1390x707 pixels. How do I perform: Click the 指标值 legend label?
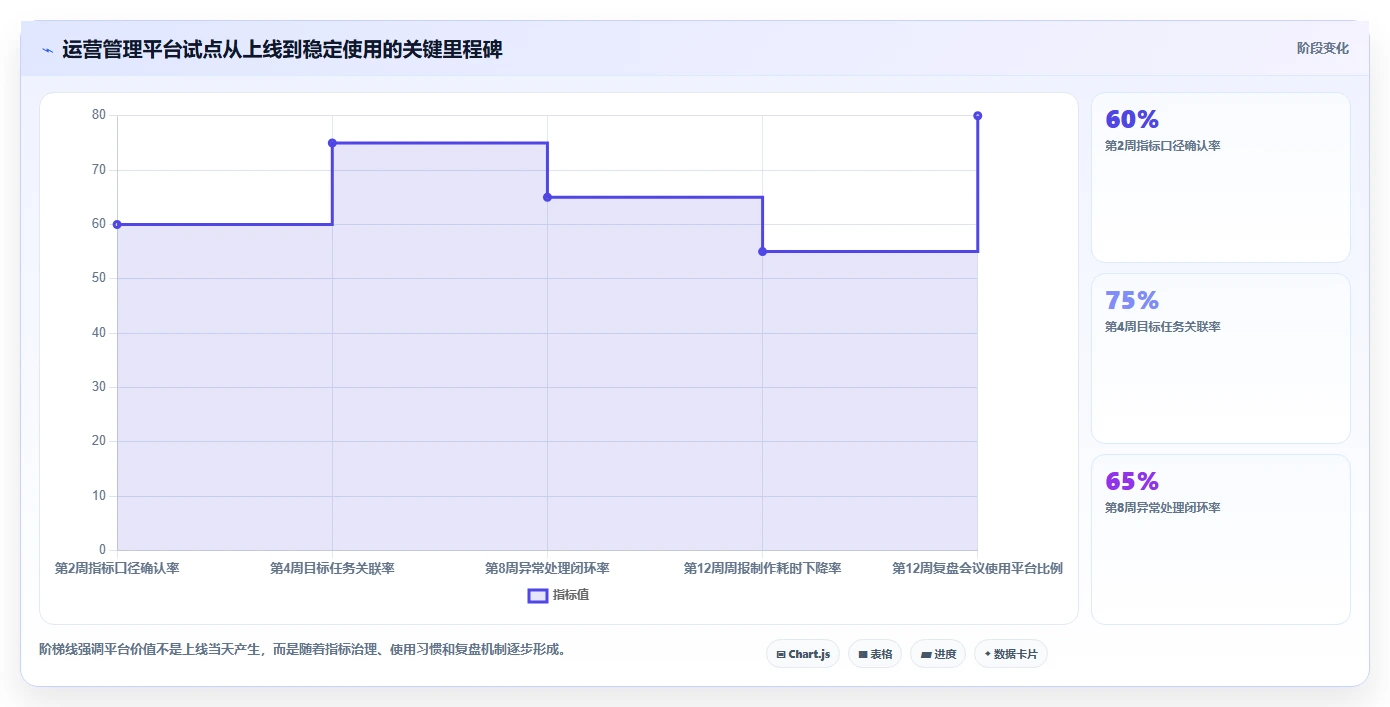(x=571, y=595)
